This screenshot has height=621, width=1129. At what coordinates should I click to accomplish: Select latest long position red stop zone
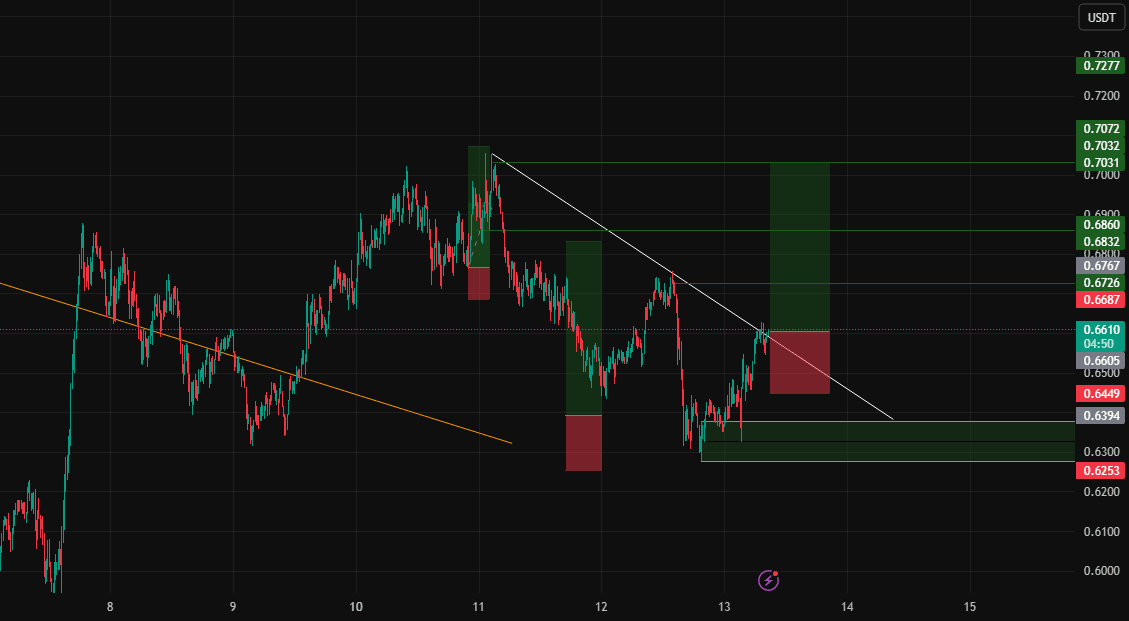800,362
